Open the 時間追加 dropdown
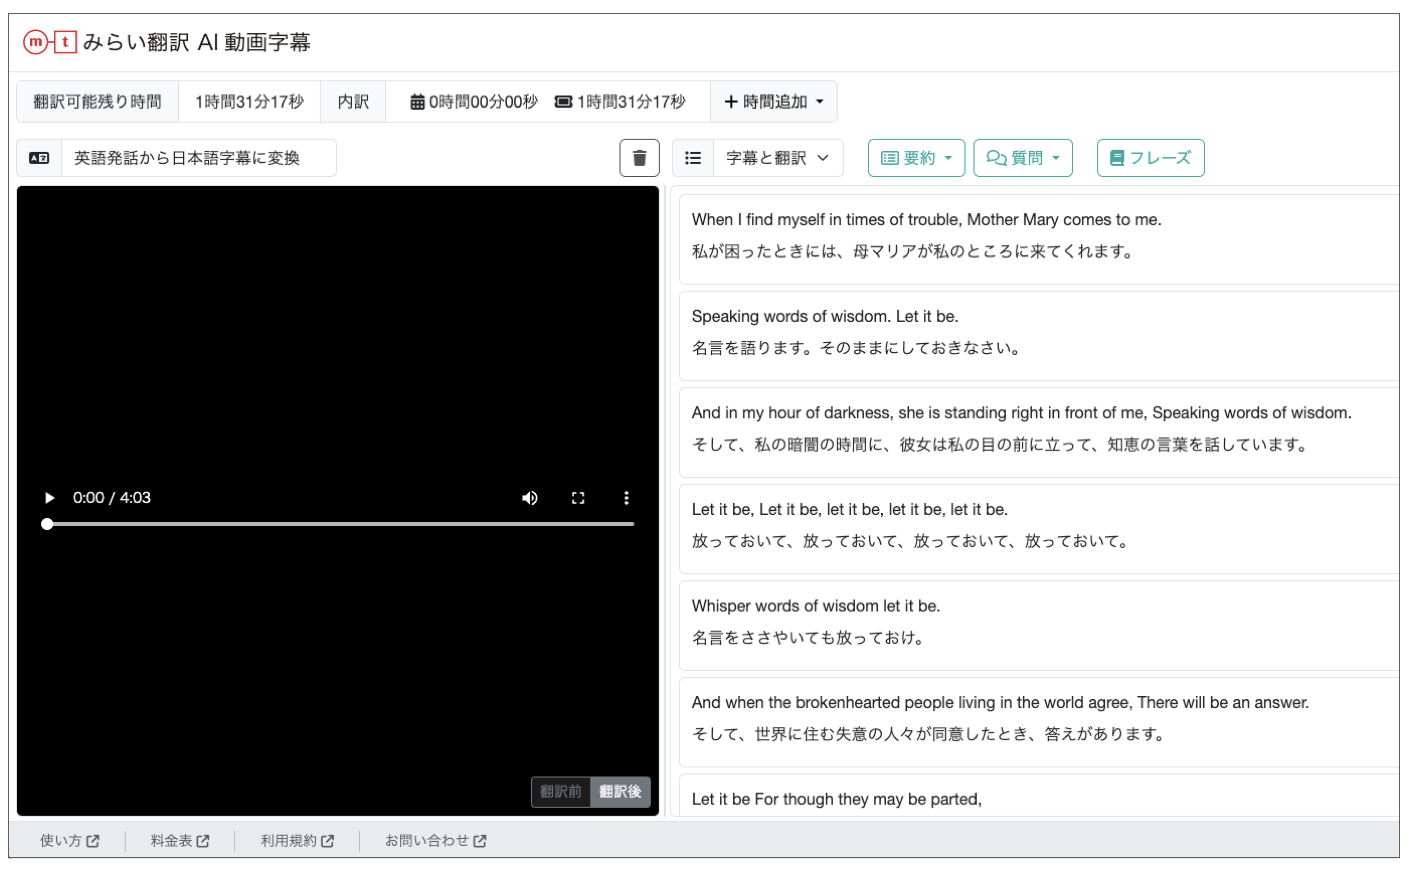The image size is (1409, 871). (x=774, y=102)
